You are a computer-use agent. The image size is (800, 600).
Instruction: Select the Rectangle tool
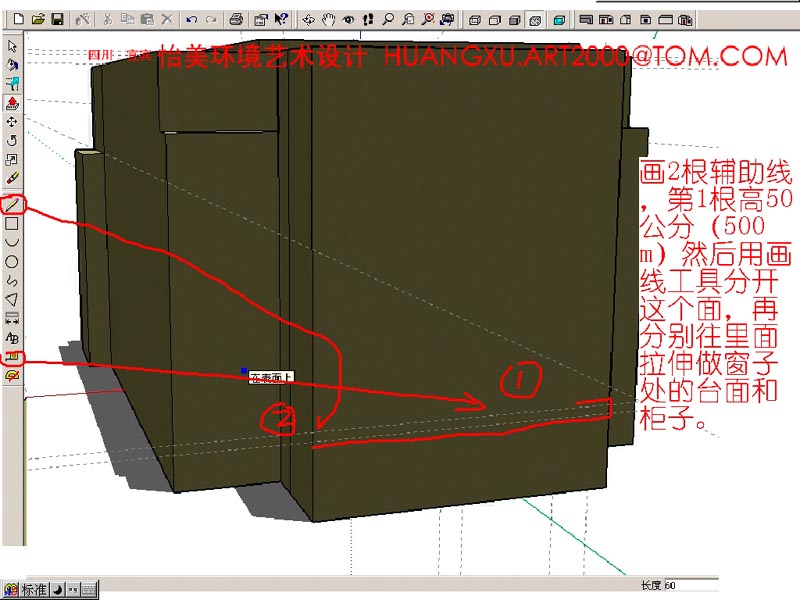tap(12, 223)
